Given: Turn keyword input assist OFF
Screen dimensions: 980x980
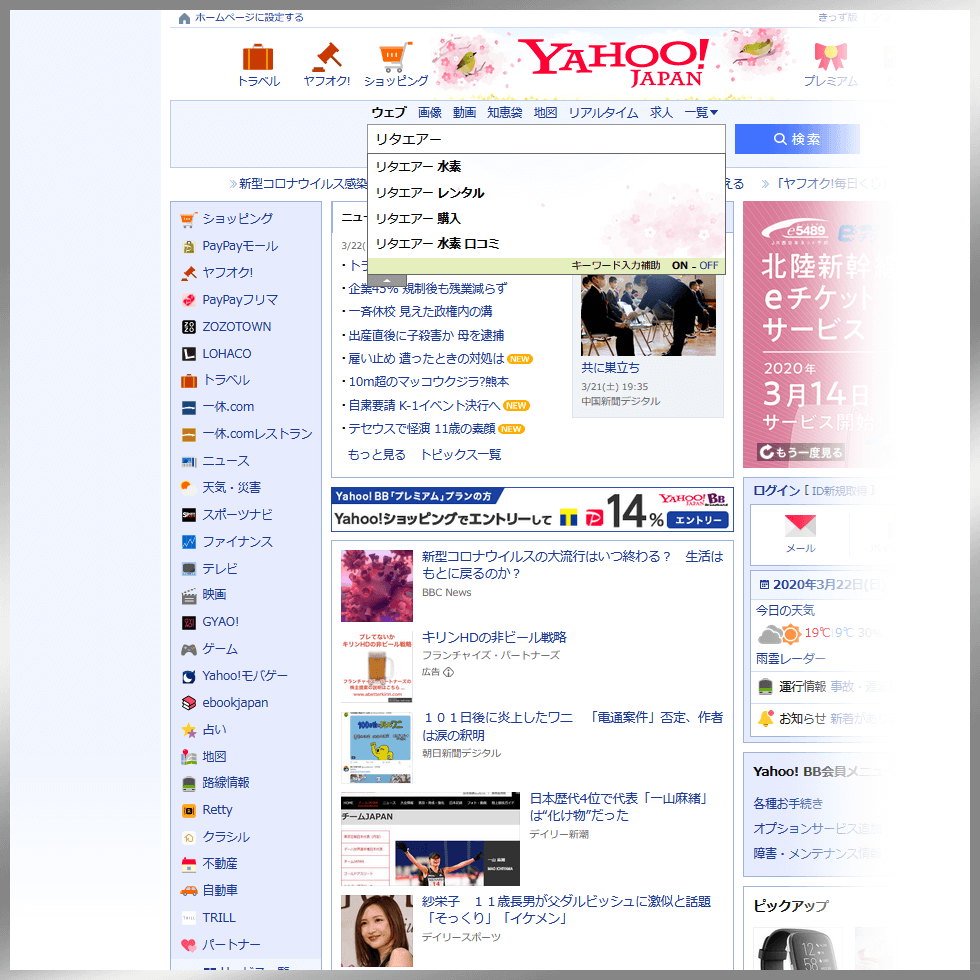Looking at the screenshot, I should click(709, 266).
